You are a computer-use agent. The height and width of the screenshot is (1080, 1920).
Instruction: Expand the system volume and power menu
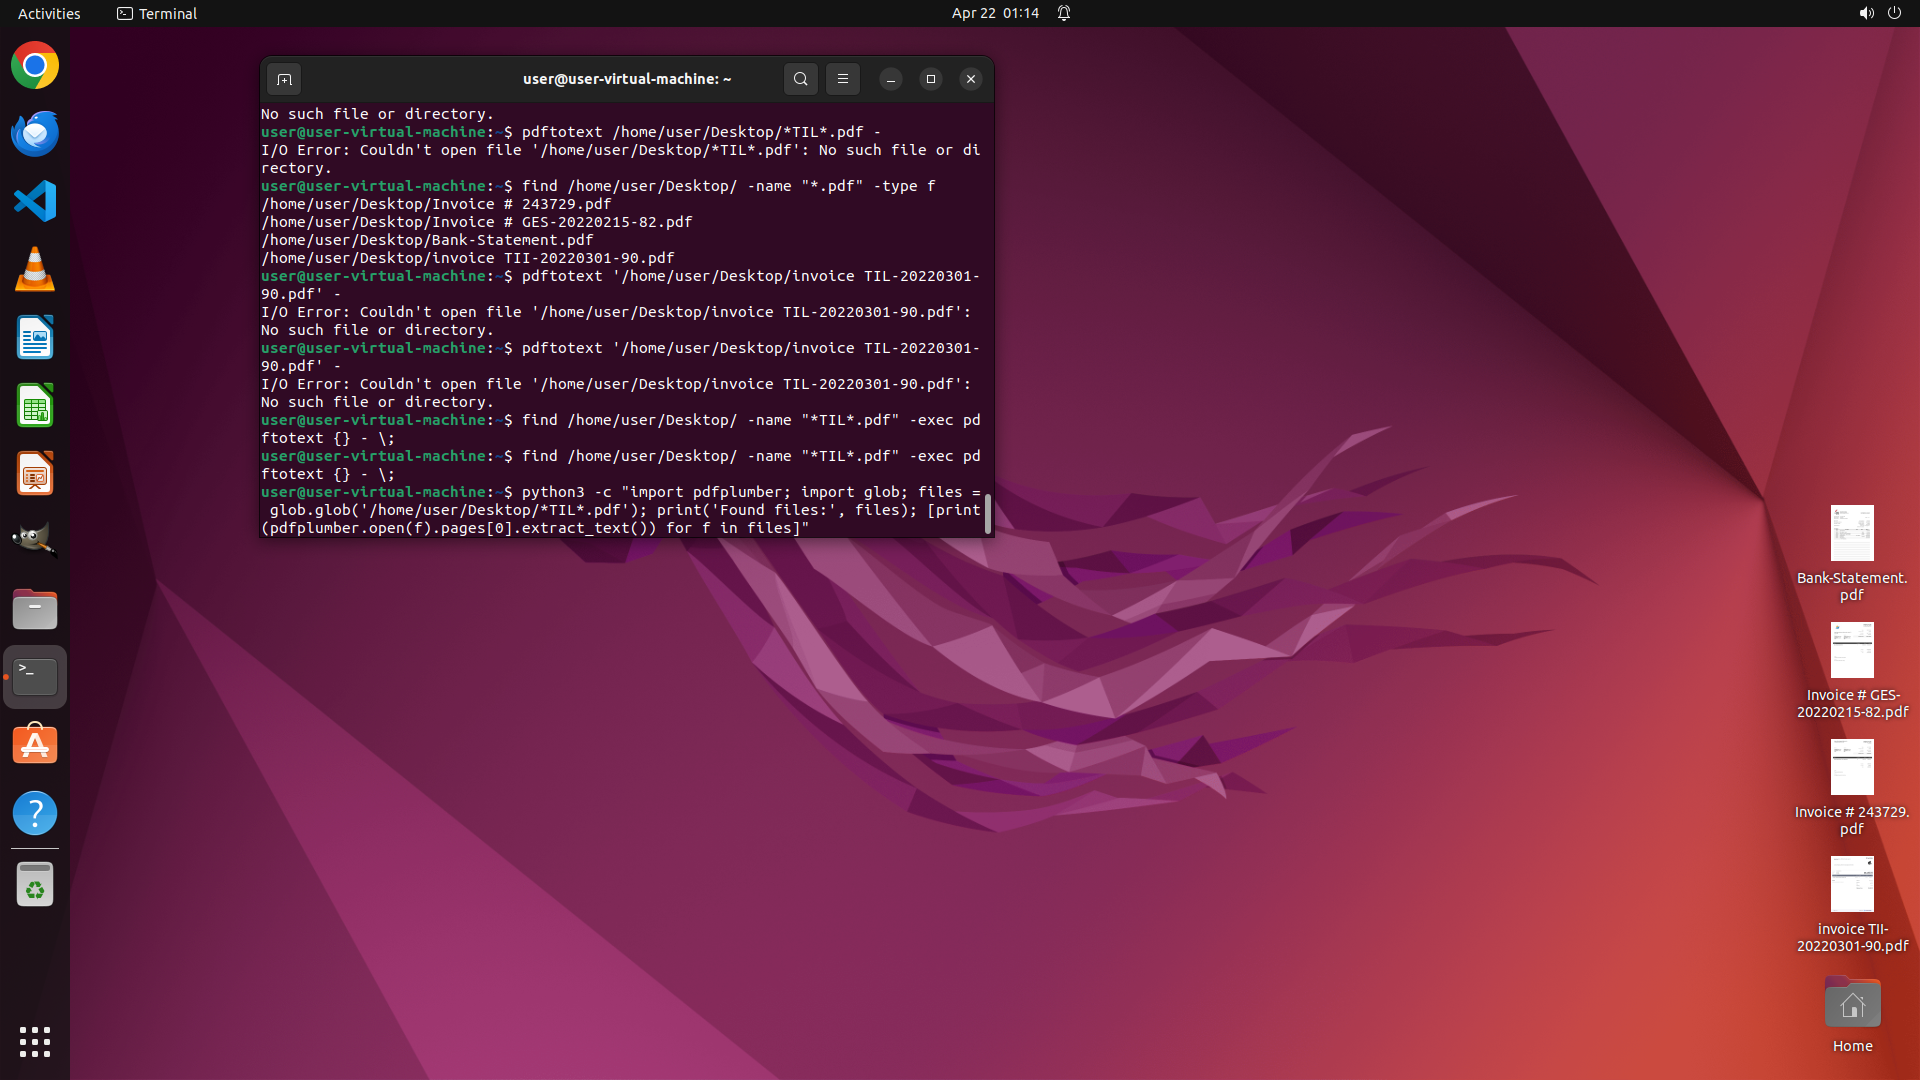click(x=1879, y=13)
